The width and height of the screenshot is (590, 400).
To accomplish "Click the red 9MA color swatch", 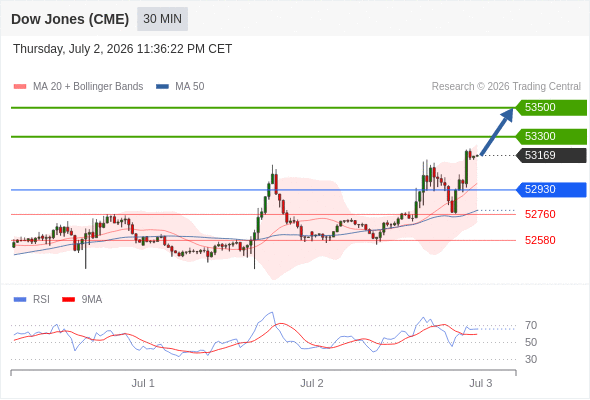I will (68, 300).
